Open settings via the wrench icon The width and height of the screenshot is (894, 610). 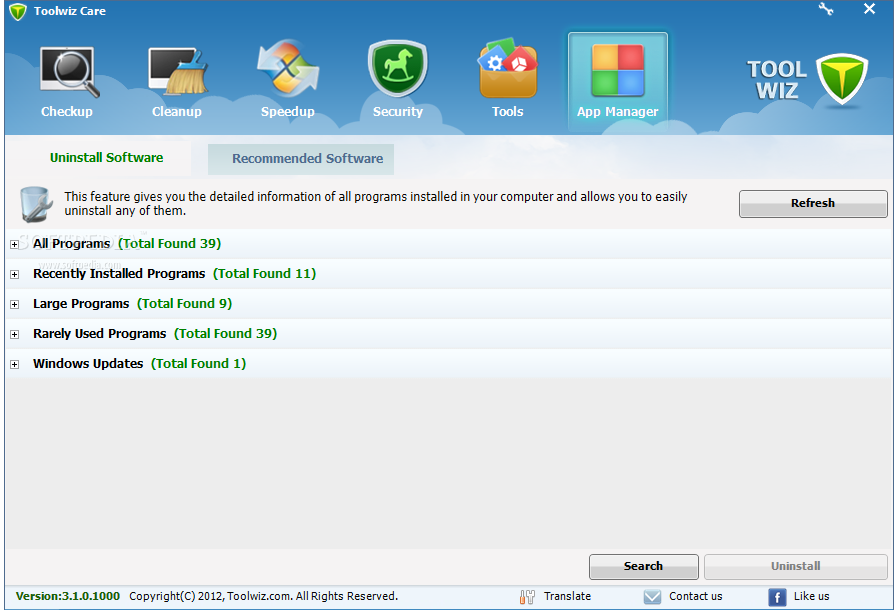[x=826, y=9]
